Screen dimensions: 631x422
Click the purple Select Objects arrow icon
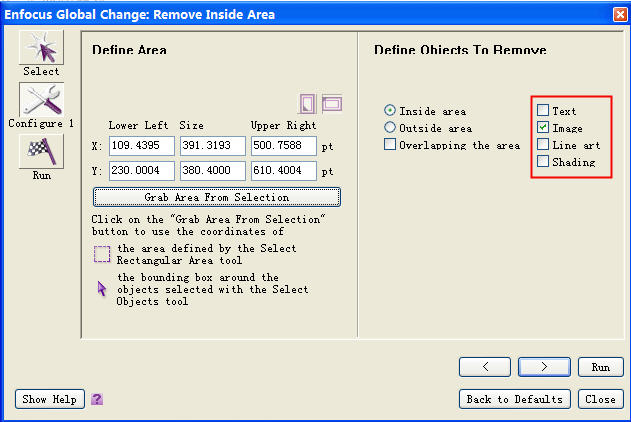101,288
